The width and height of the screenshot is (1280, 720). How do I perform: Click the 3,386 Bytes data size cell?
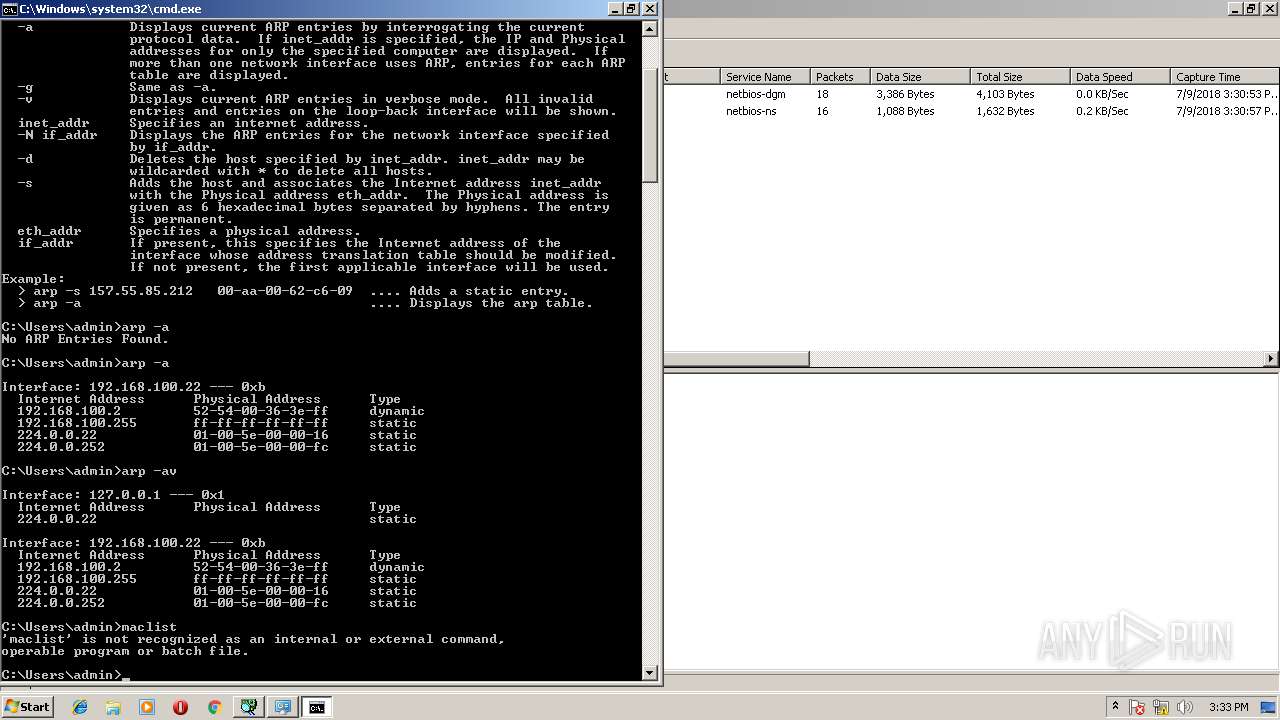905,94
